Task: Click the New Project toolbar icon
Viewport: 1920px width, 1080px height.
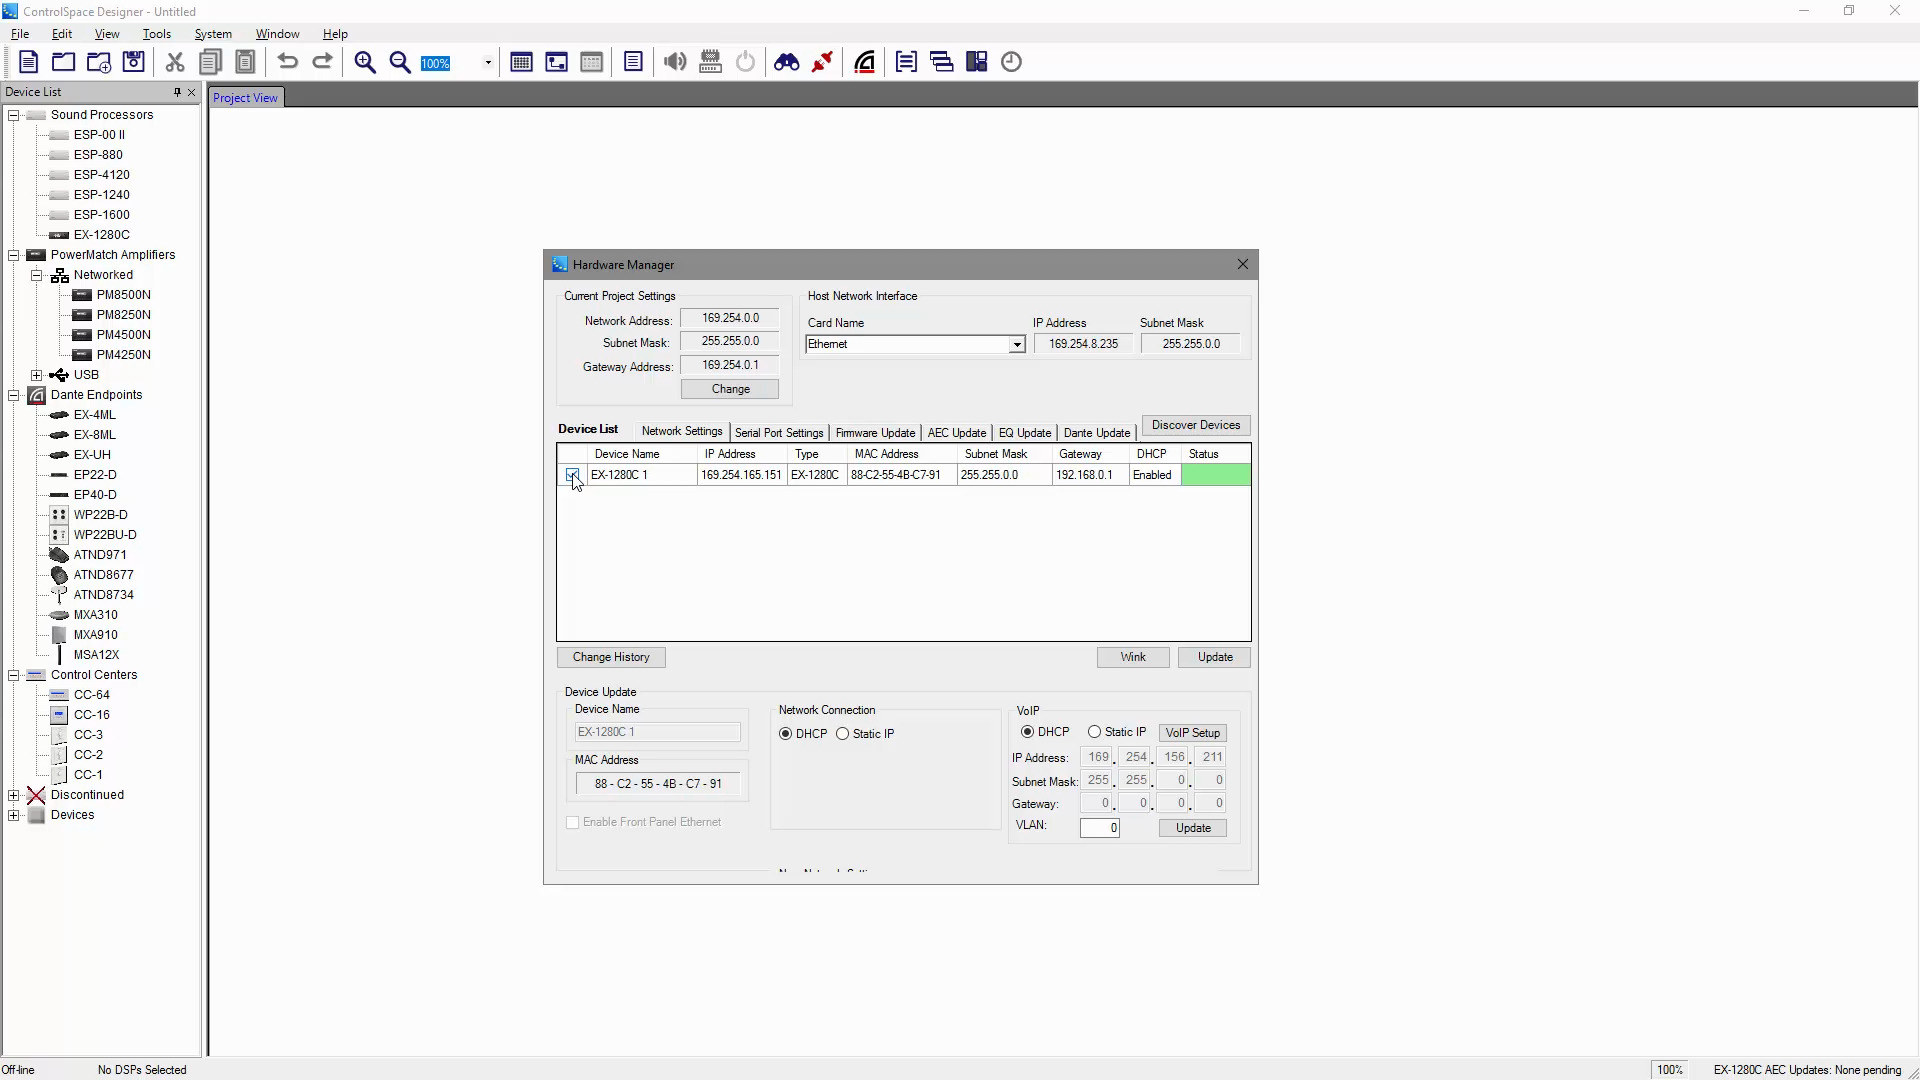Action: coord(28,62)
